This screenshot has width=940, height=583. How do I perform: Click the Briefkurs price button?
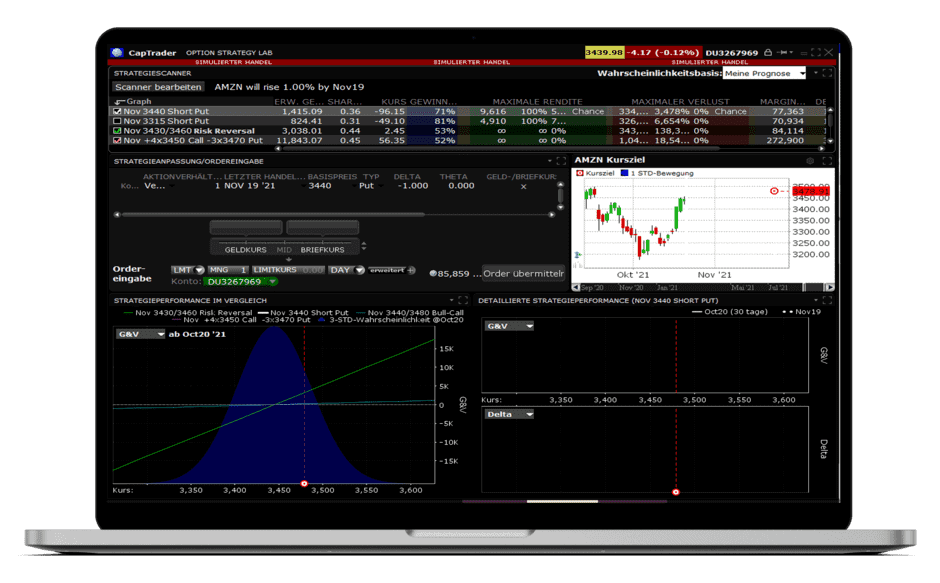(x=323, y=250)
